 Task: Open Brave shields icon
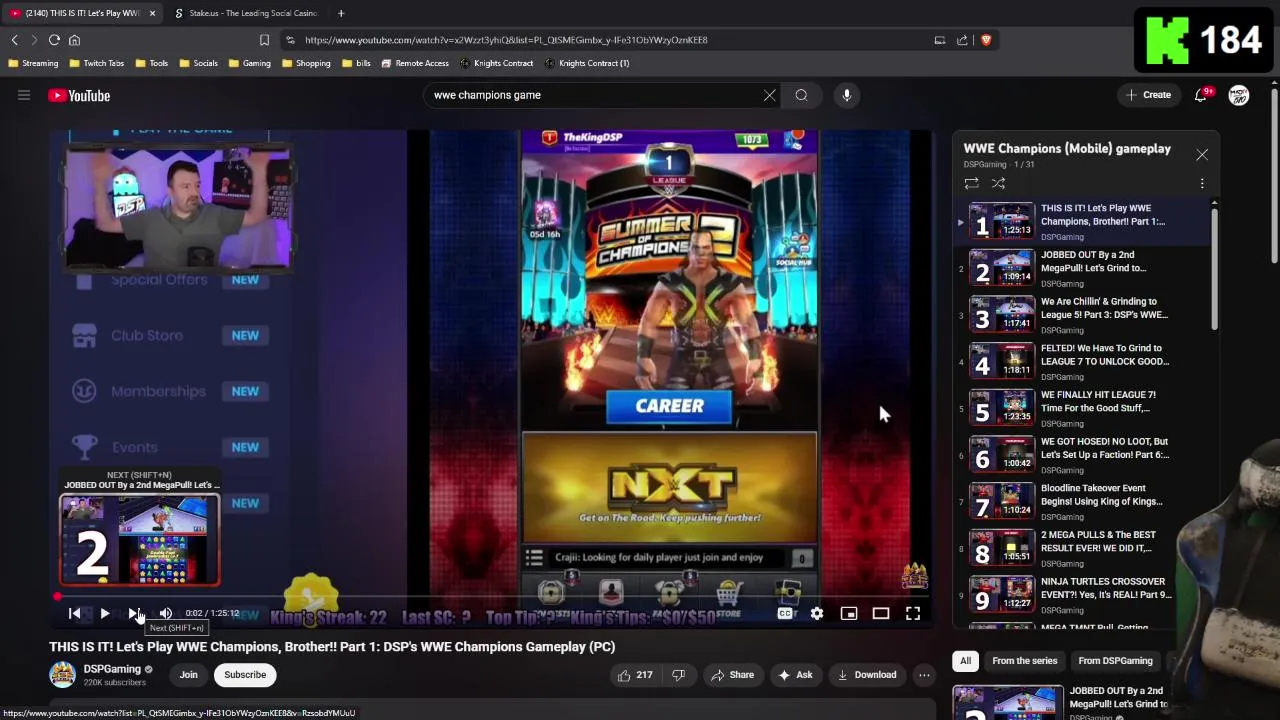986,40
